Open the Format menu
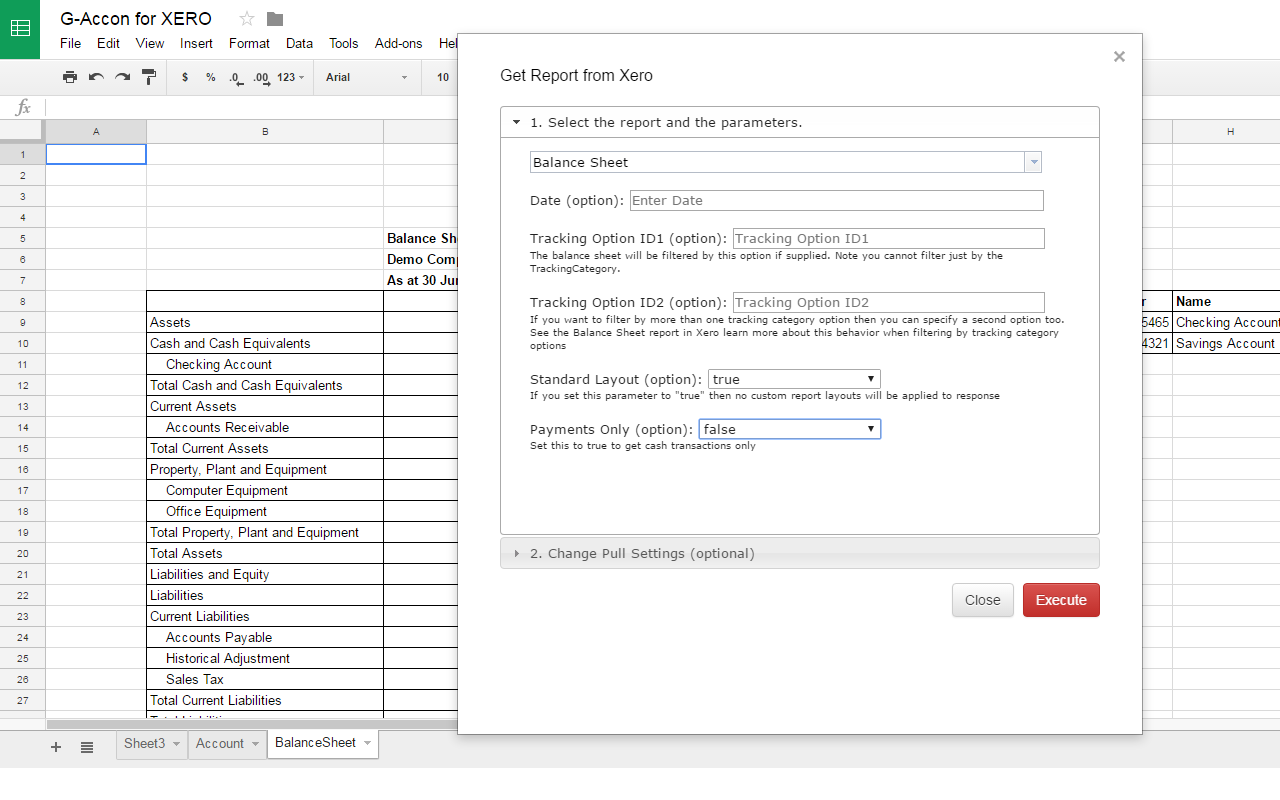The image size is (1280, 800). point(249,43)
